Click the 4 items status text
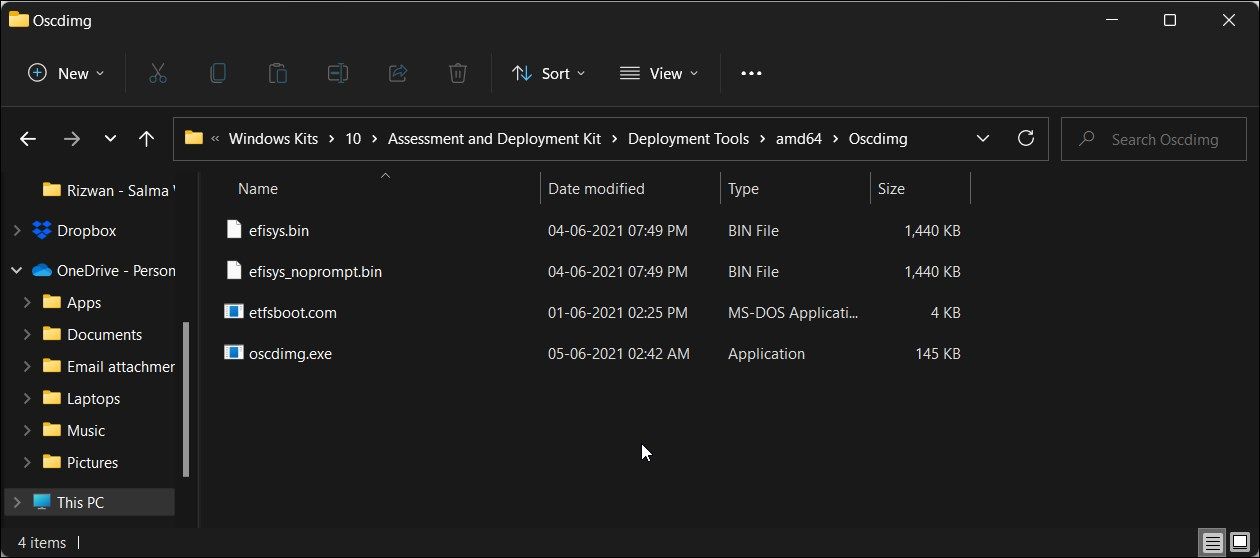 click(x=42, y=543)
